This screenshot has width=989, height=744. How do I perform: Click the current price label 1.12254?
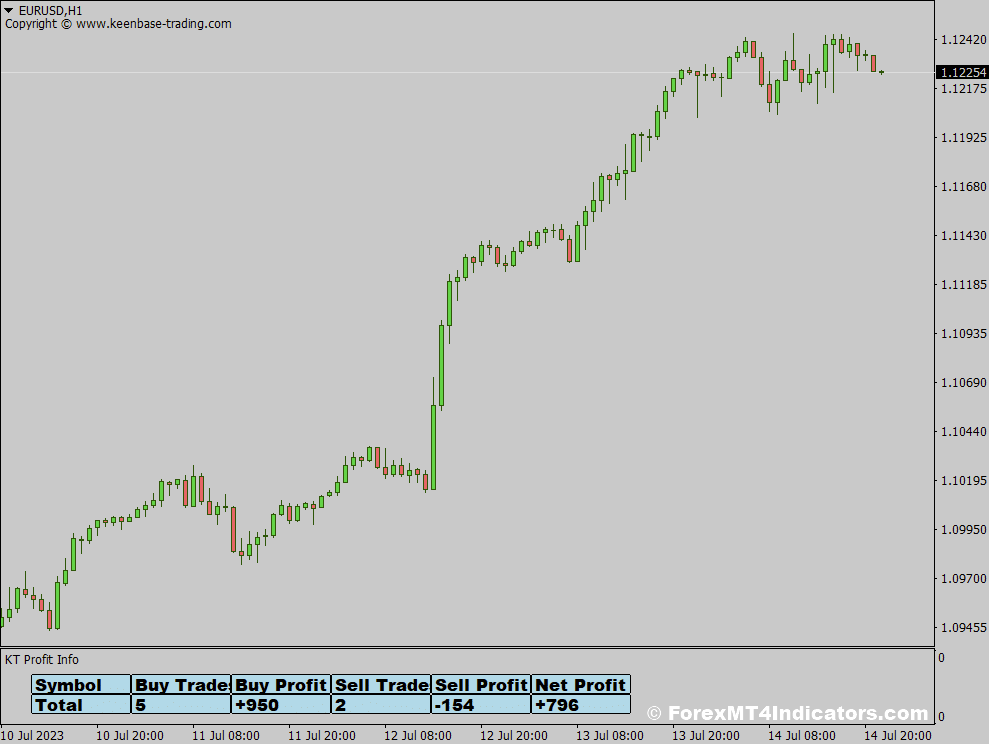963,73
